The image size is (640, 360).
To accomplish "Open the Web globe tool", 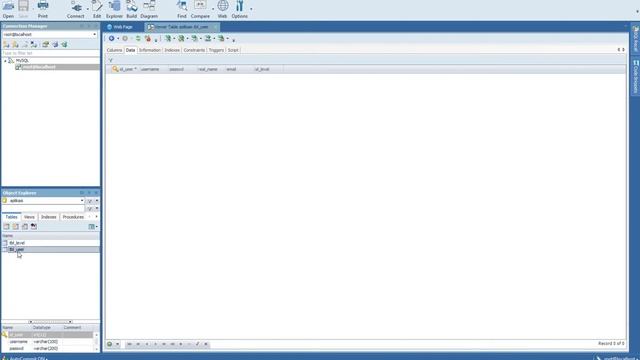I will (222, 9).
